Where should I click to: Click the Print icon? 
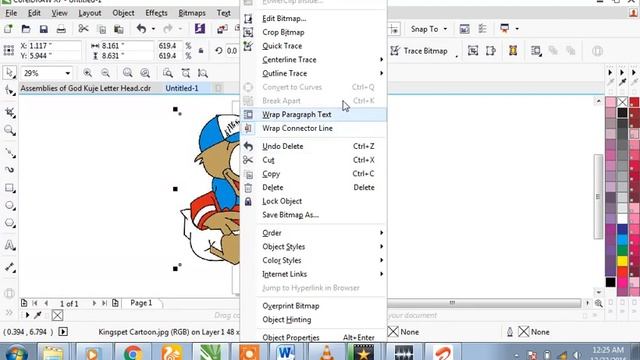coord(61,29)
